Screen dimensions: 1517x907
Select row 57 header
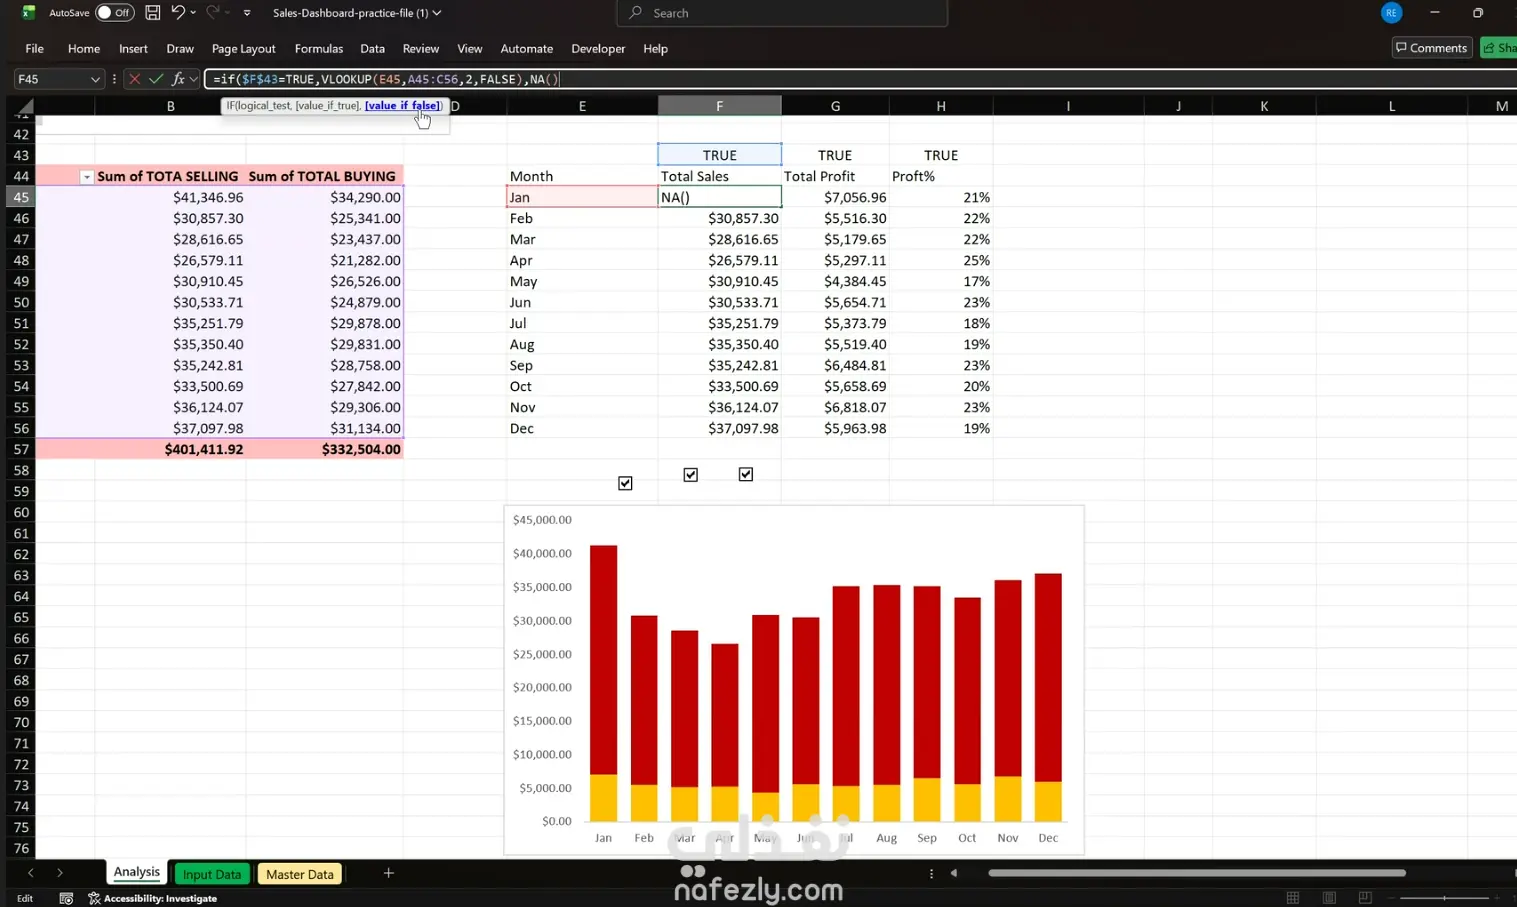click(21, 449)
